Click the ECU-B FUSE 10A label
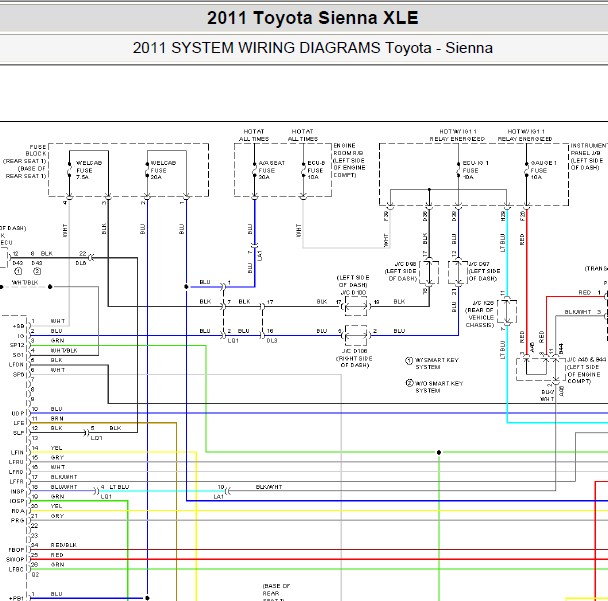 (316, 170)
